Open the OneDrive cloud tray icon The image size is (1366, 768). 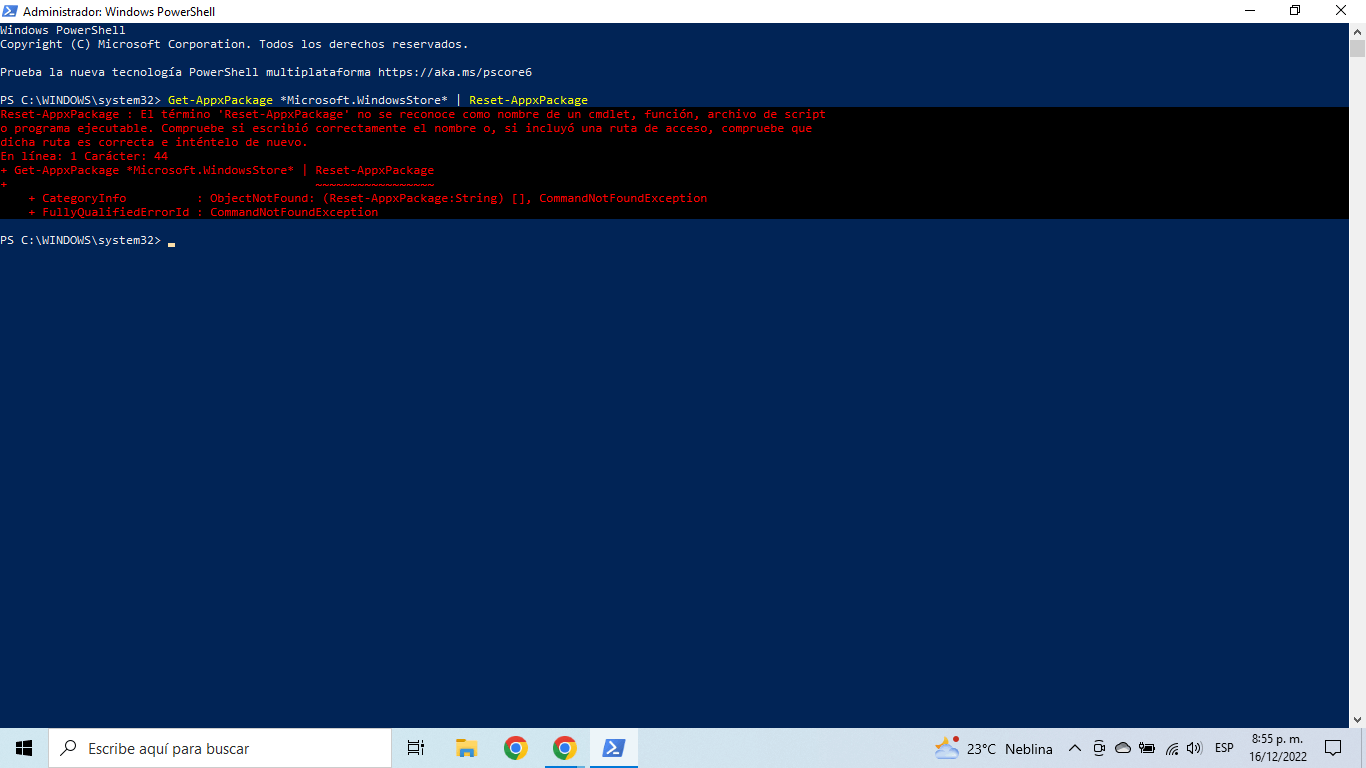pos(1123,748)
